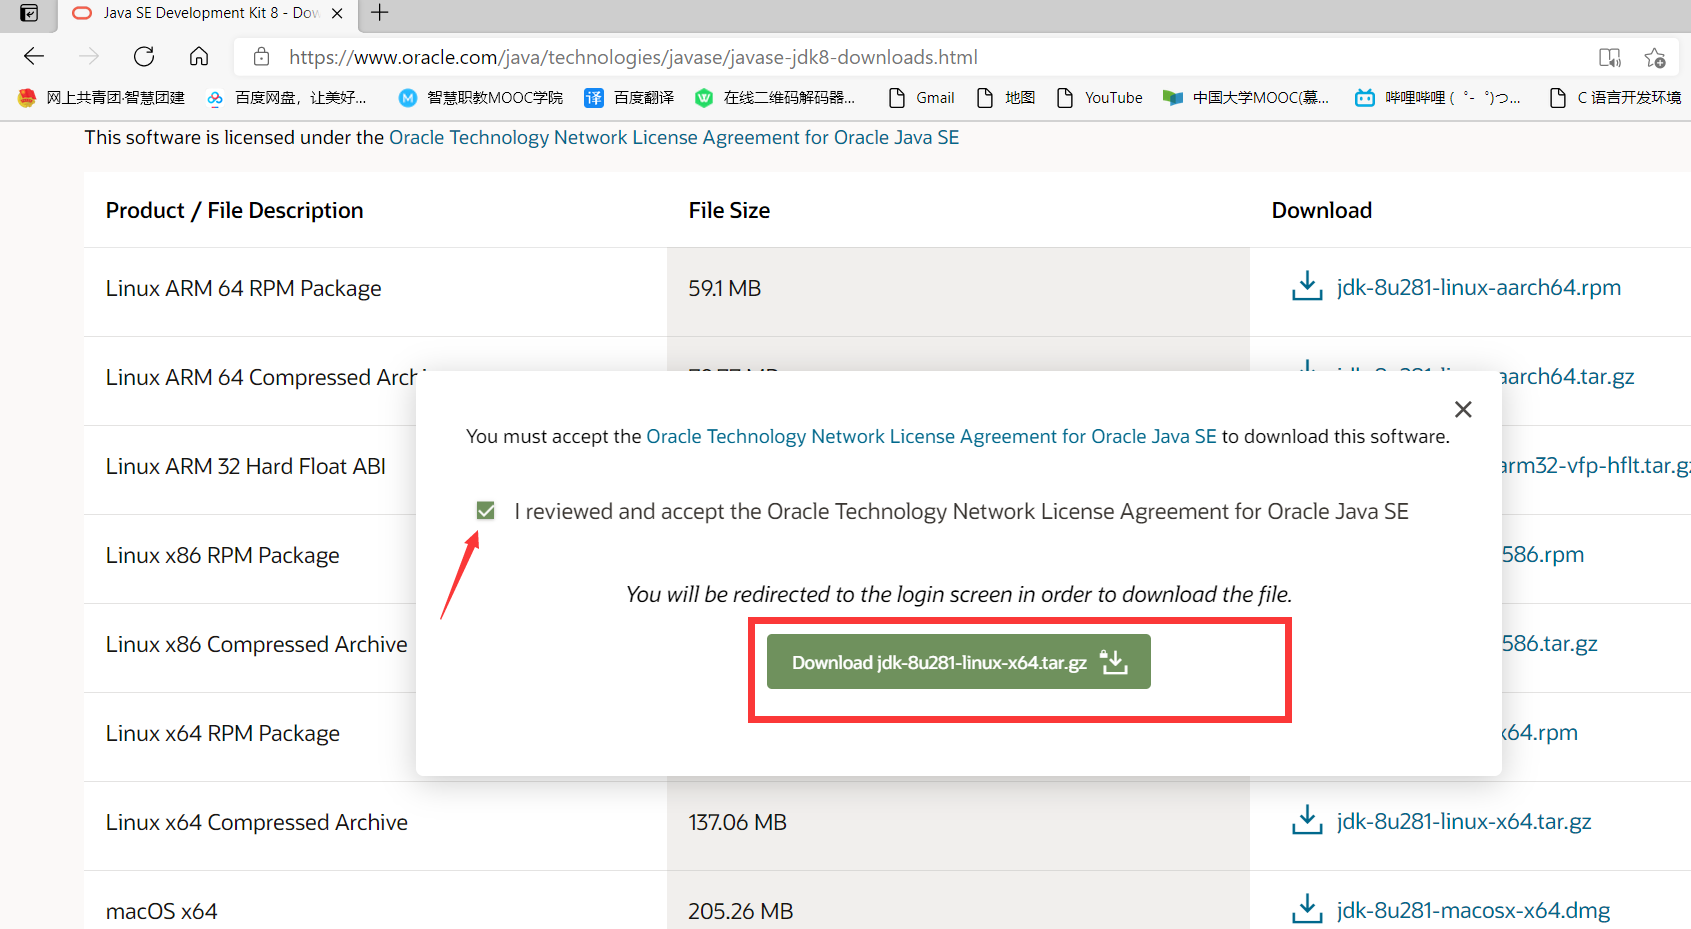
Task: Open the license agreement link at page top
Action: point(674,137)
